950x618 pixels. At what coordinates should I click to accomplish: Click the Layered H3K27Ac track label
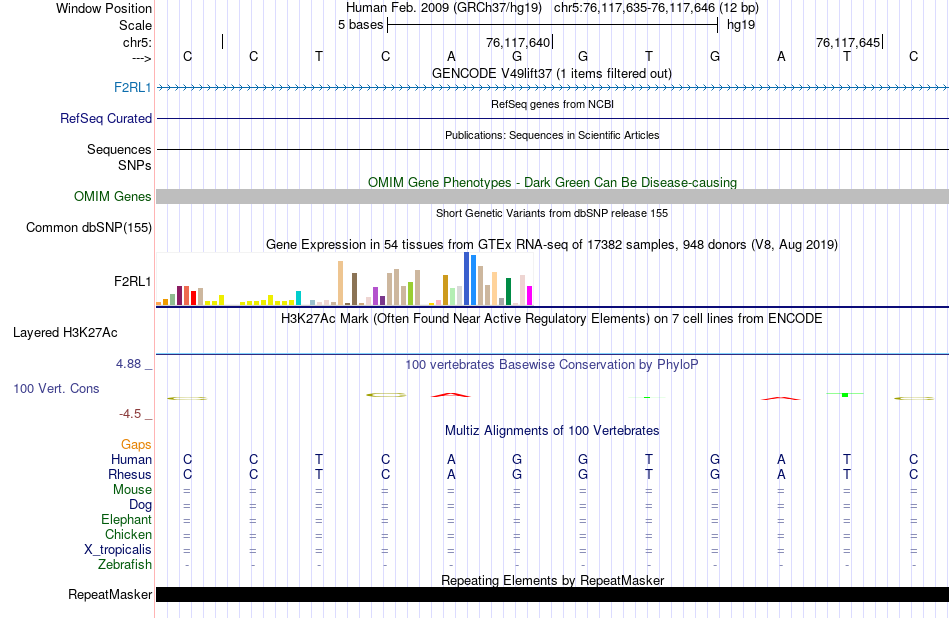click(x=65, y=332)
